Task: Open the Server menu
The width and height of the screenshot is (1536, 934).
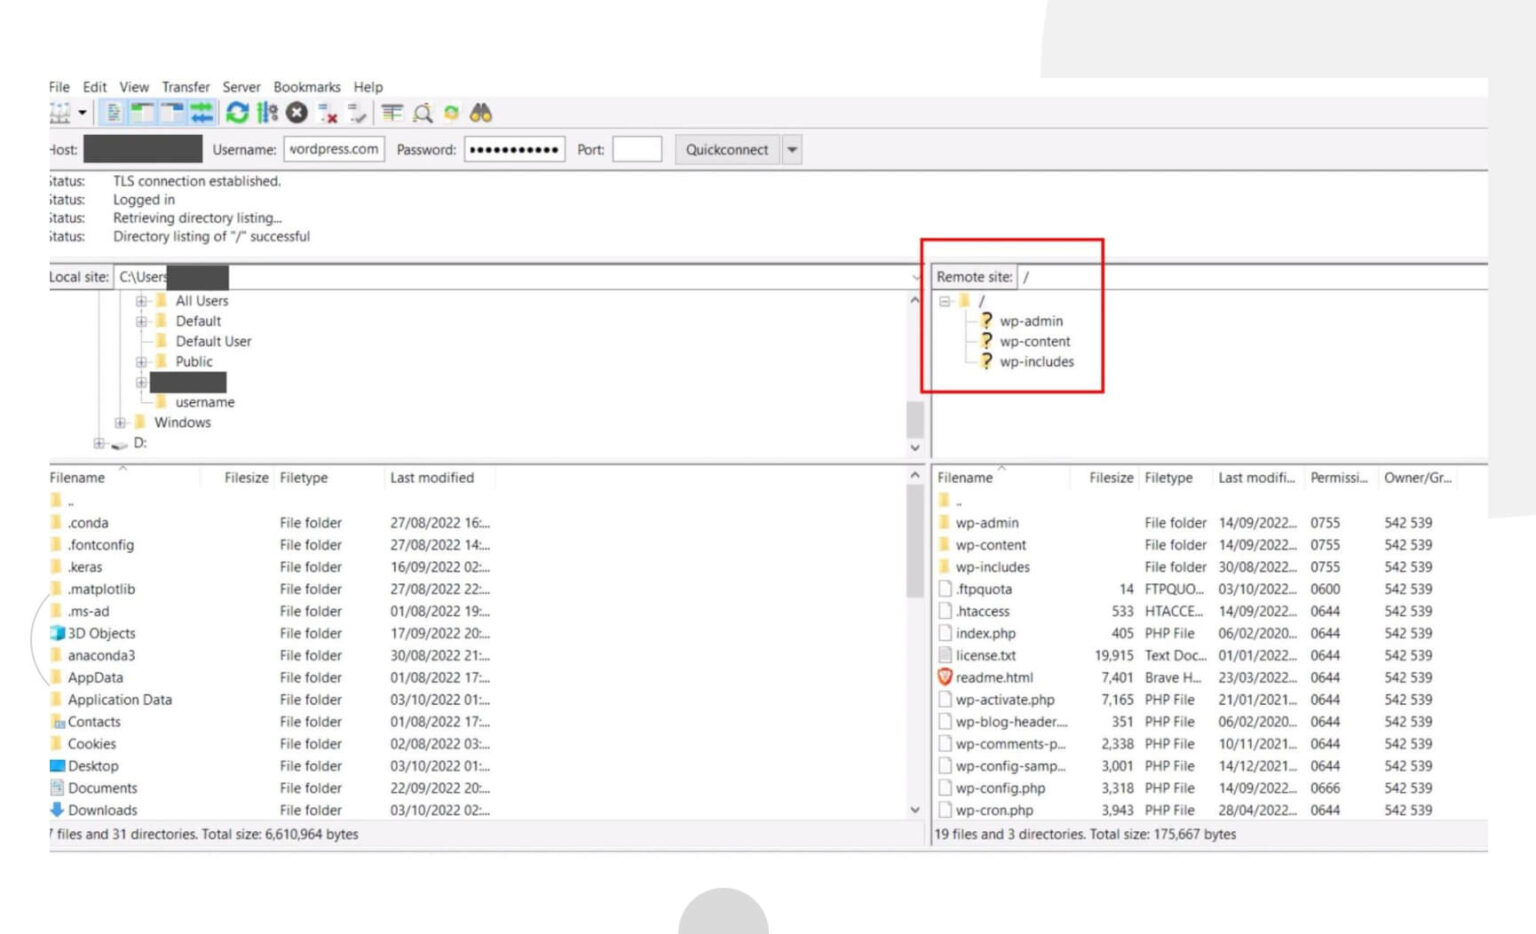Action: [x=240, y=87]
